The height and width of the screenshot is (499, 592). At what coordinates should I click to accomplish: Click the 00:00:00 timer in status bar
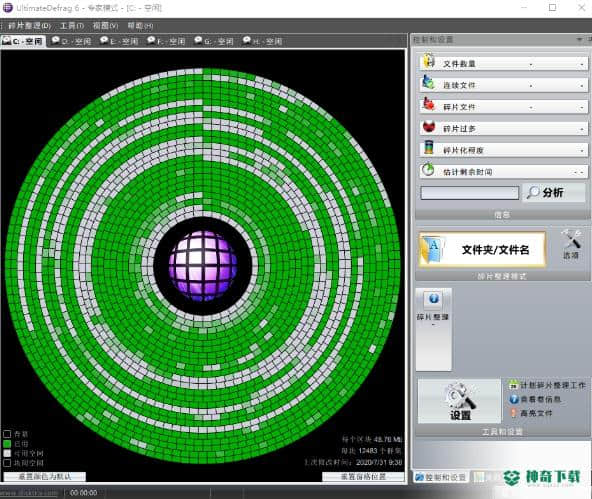[83, 493]
